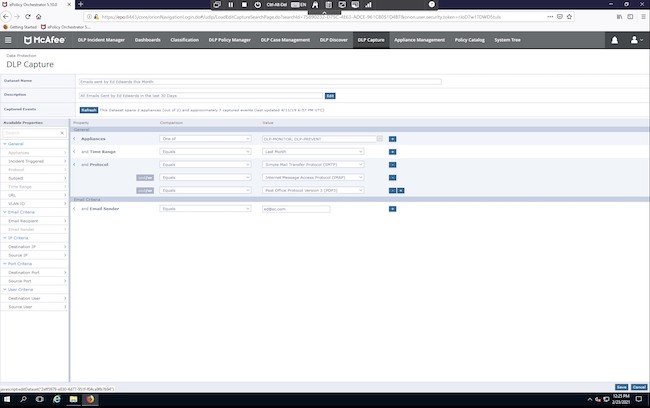Send Ctrl-Alt-Del from the remote toolbar
650x408 pixels.
pos(276,5)
